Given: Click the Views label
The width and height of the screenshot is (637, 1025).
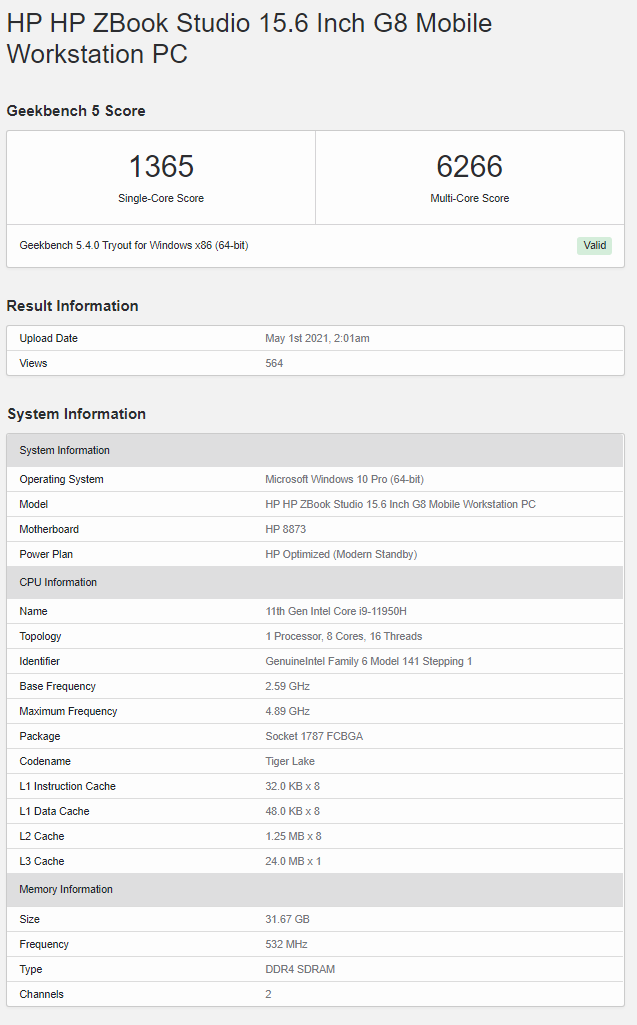Looking at the screenshot, I should click(33, 363).
